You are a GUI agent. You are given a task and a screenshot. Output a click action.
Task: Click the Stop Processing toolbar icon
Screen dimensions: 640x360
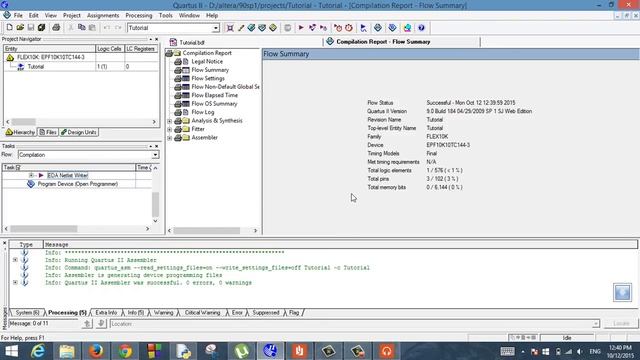(x=288, y=28)
